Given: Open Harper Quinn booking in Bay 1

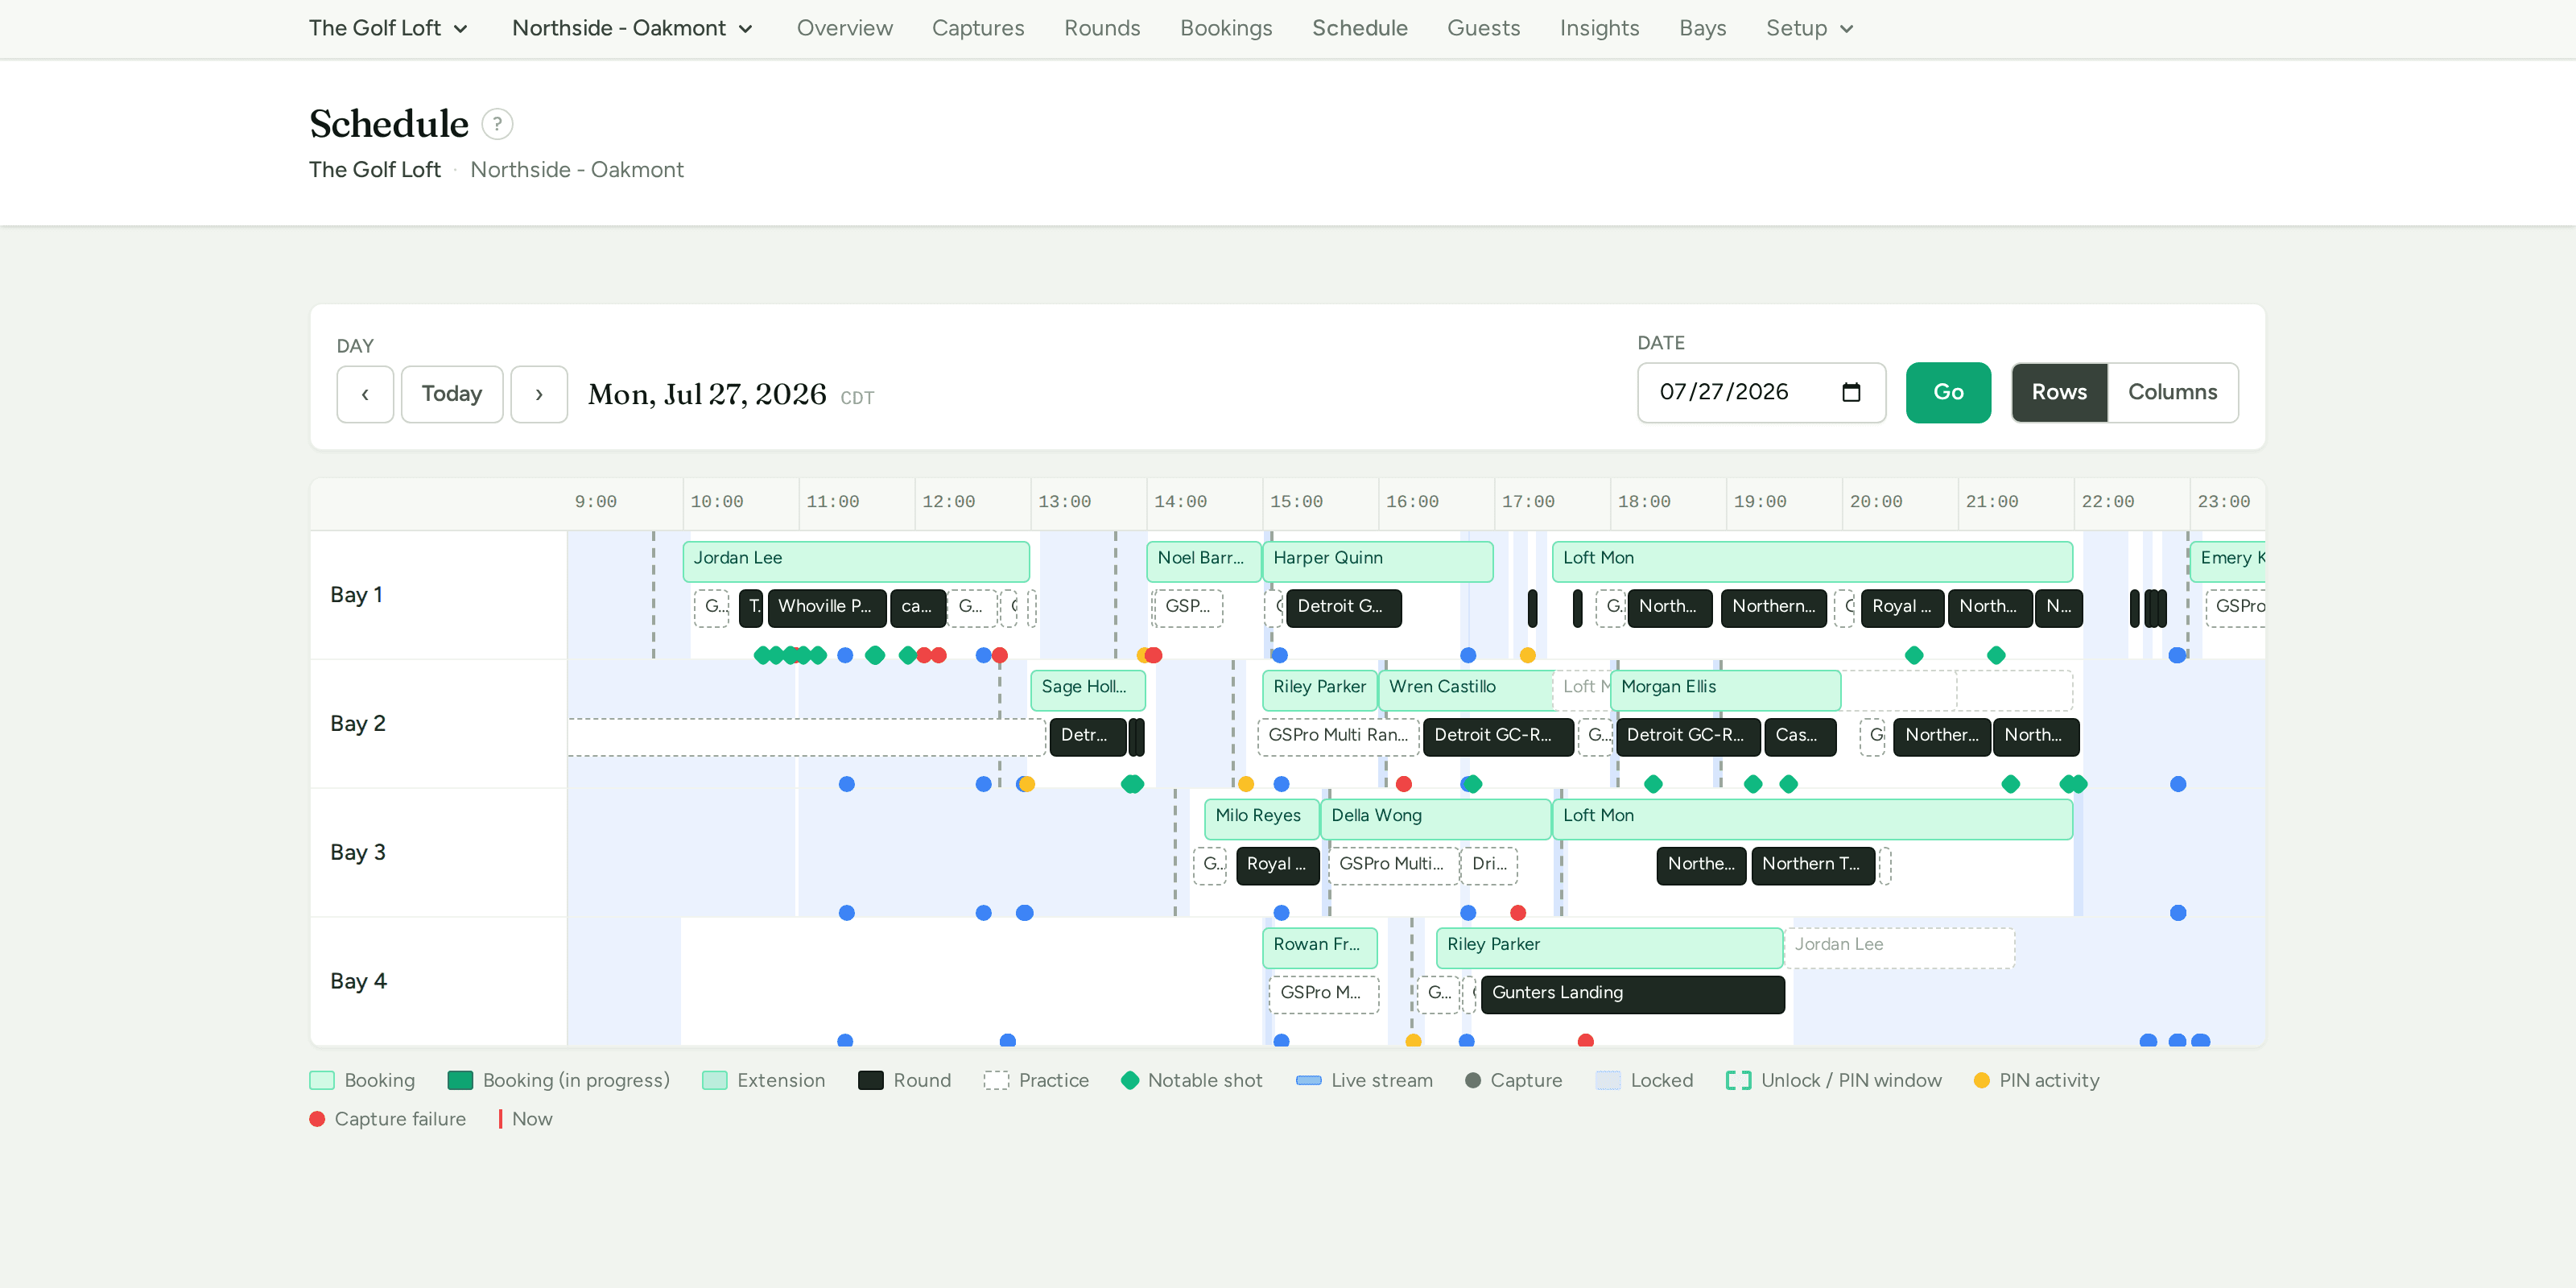Looking at the screenshot, I should 1377,561.
